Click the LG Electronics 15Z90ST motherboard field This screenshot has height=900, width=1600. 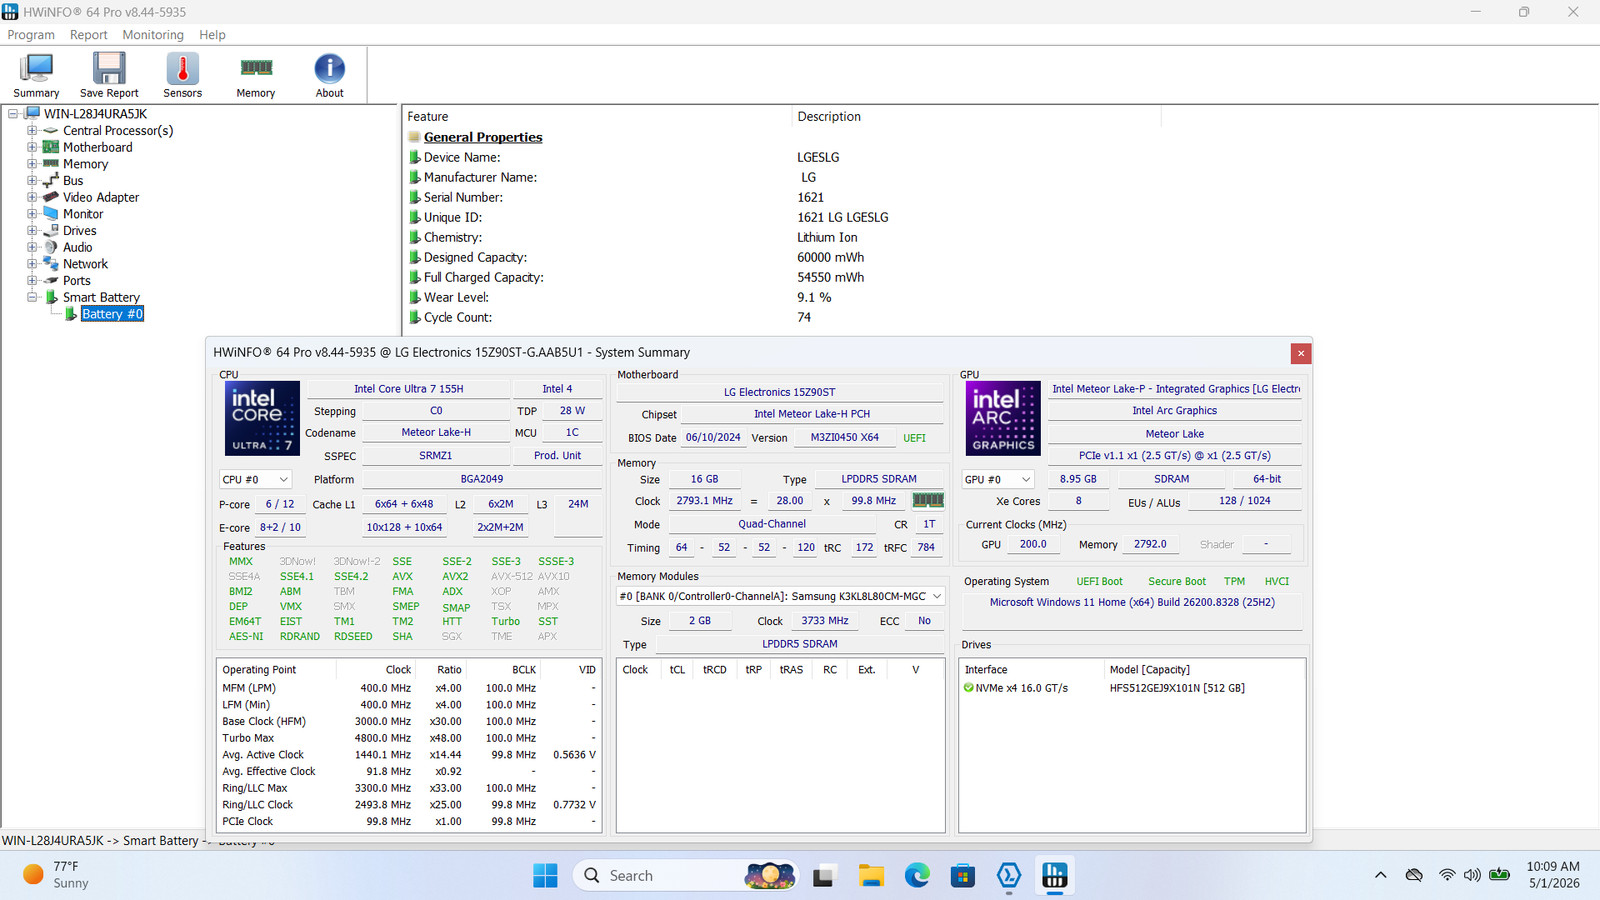[x=780, y=392]
